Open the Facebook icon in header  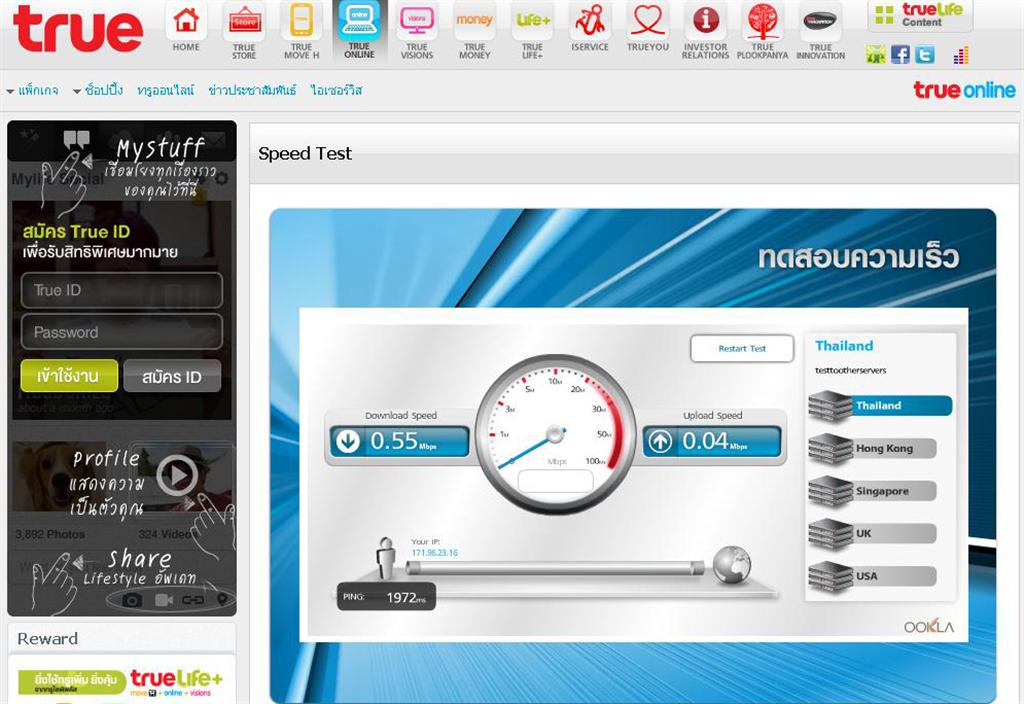tap(900, 55)
